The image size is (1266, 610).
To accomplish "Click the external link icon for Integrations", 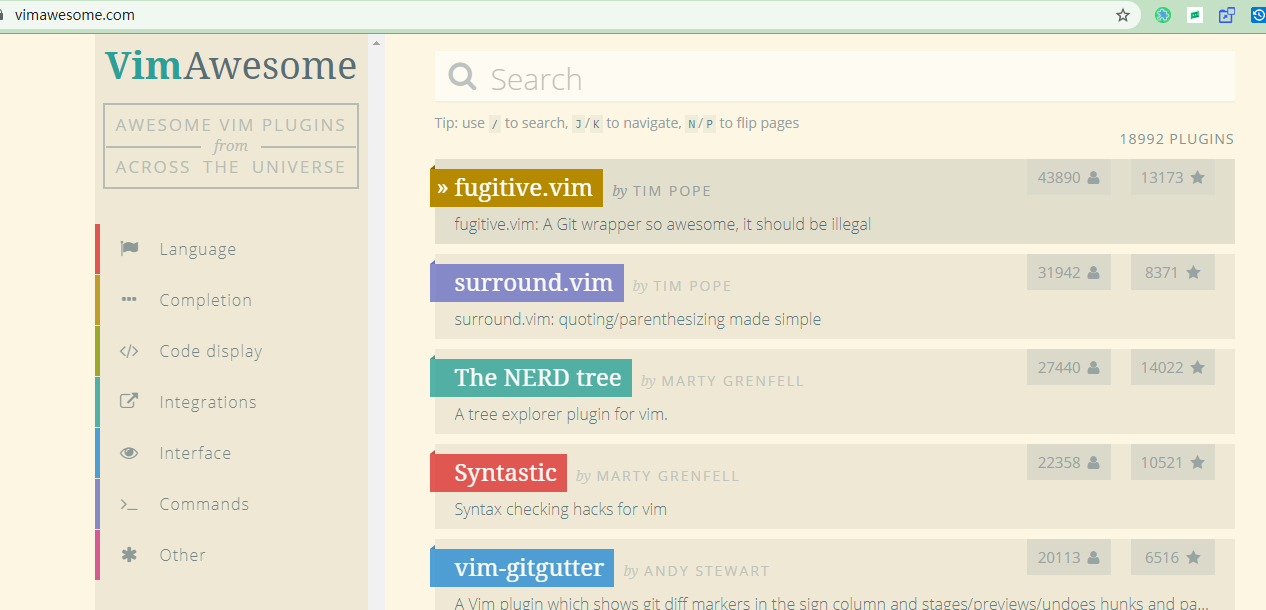I will point(129,401).
